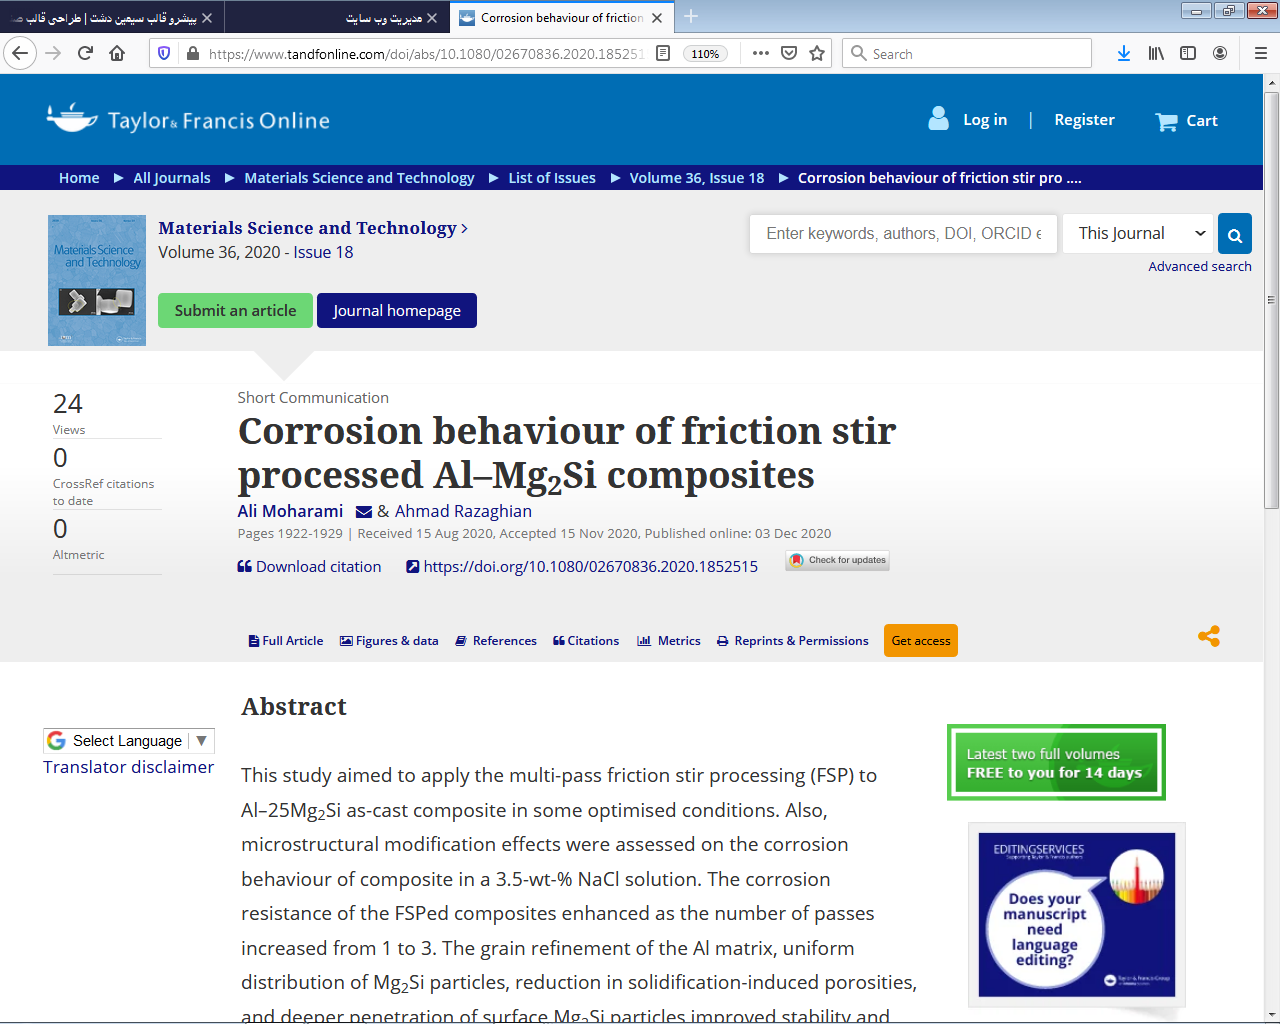Viewport: 1280px width, 1024px height.
Task: Open the library bookshelf icon
Action: [1156, 53]
